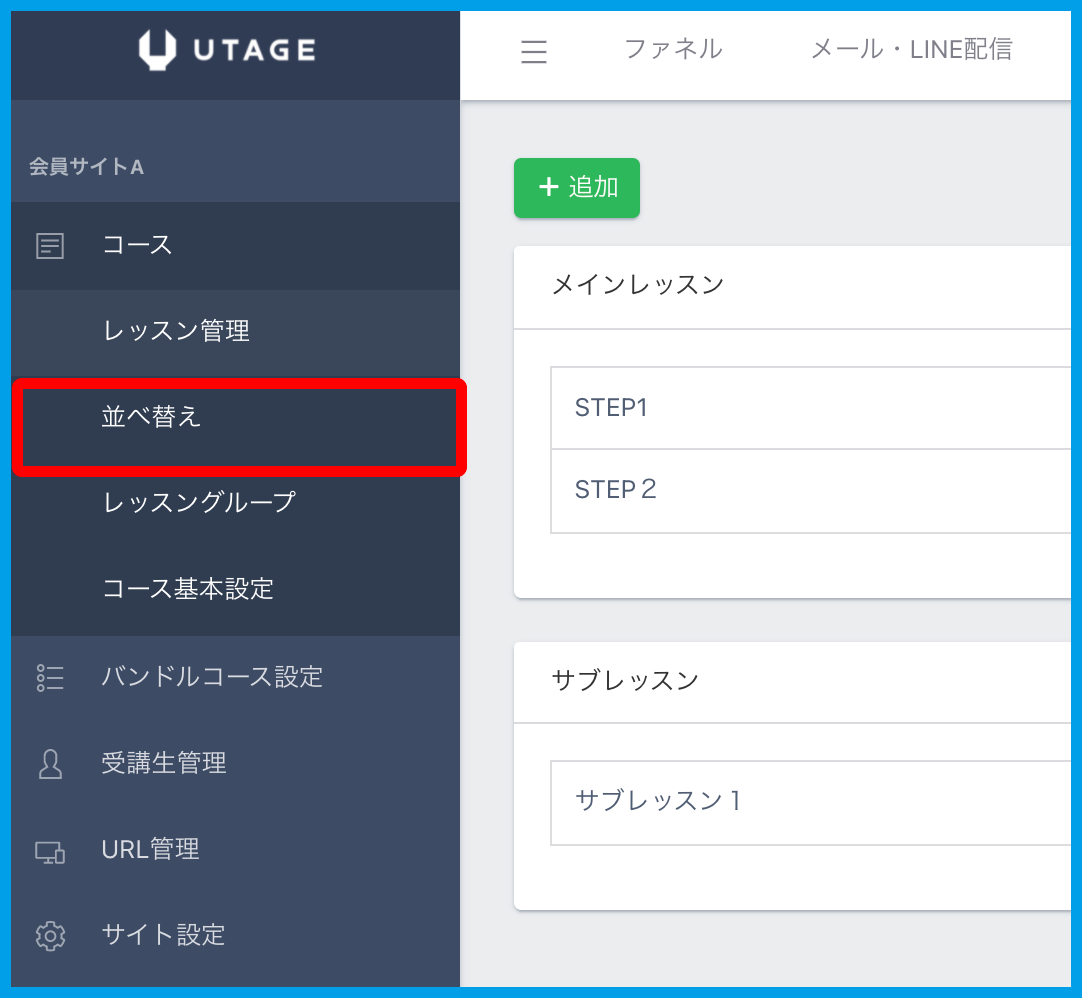Click the bundle course list icon
The image size is (1082, 998).
point(50,678)
